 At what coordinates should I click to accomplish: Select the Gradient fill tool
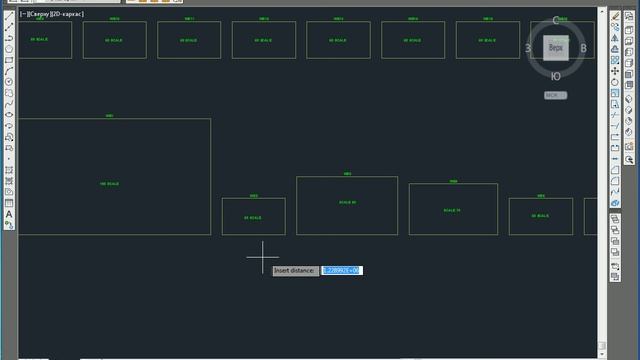tap(9, 181)
